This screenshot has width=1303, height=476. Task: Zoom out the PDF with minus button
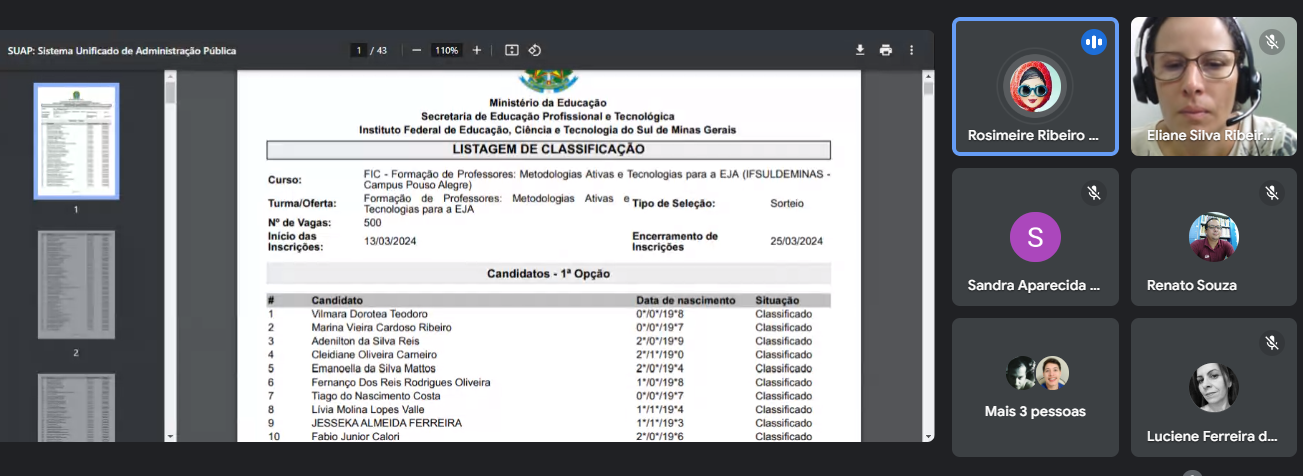pos(416,50)
